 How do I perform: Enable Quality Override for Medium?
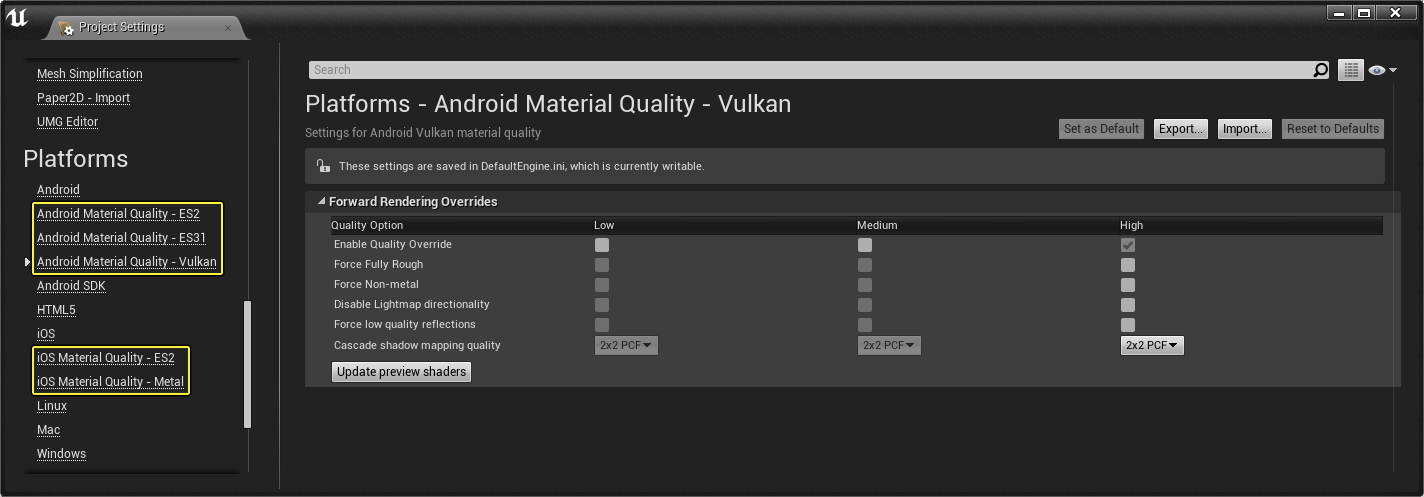pos(865,245)
